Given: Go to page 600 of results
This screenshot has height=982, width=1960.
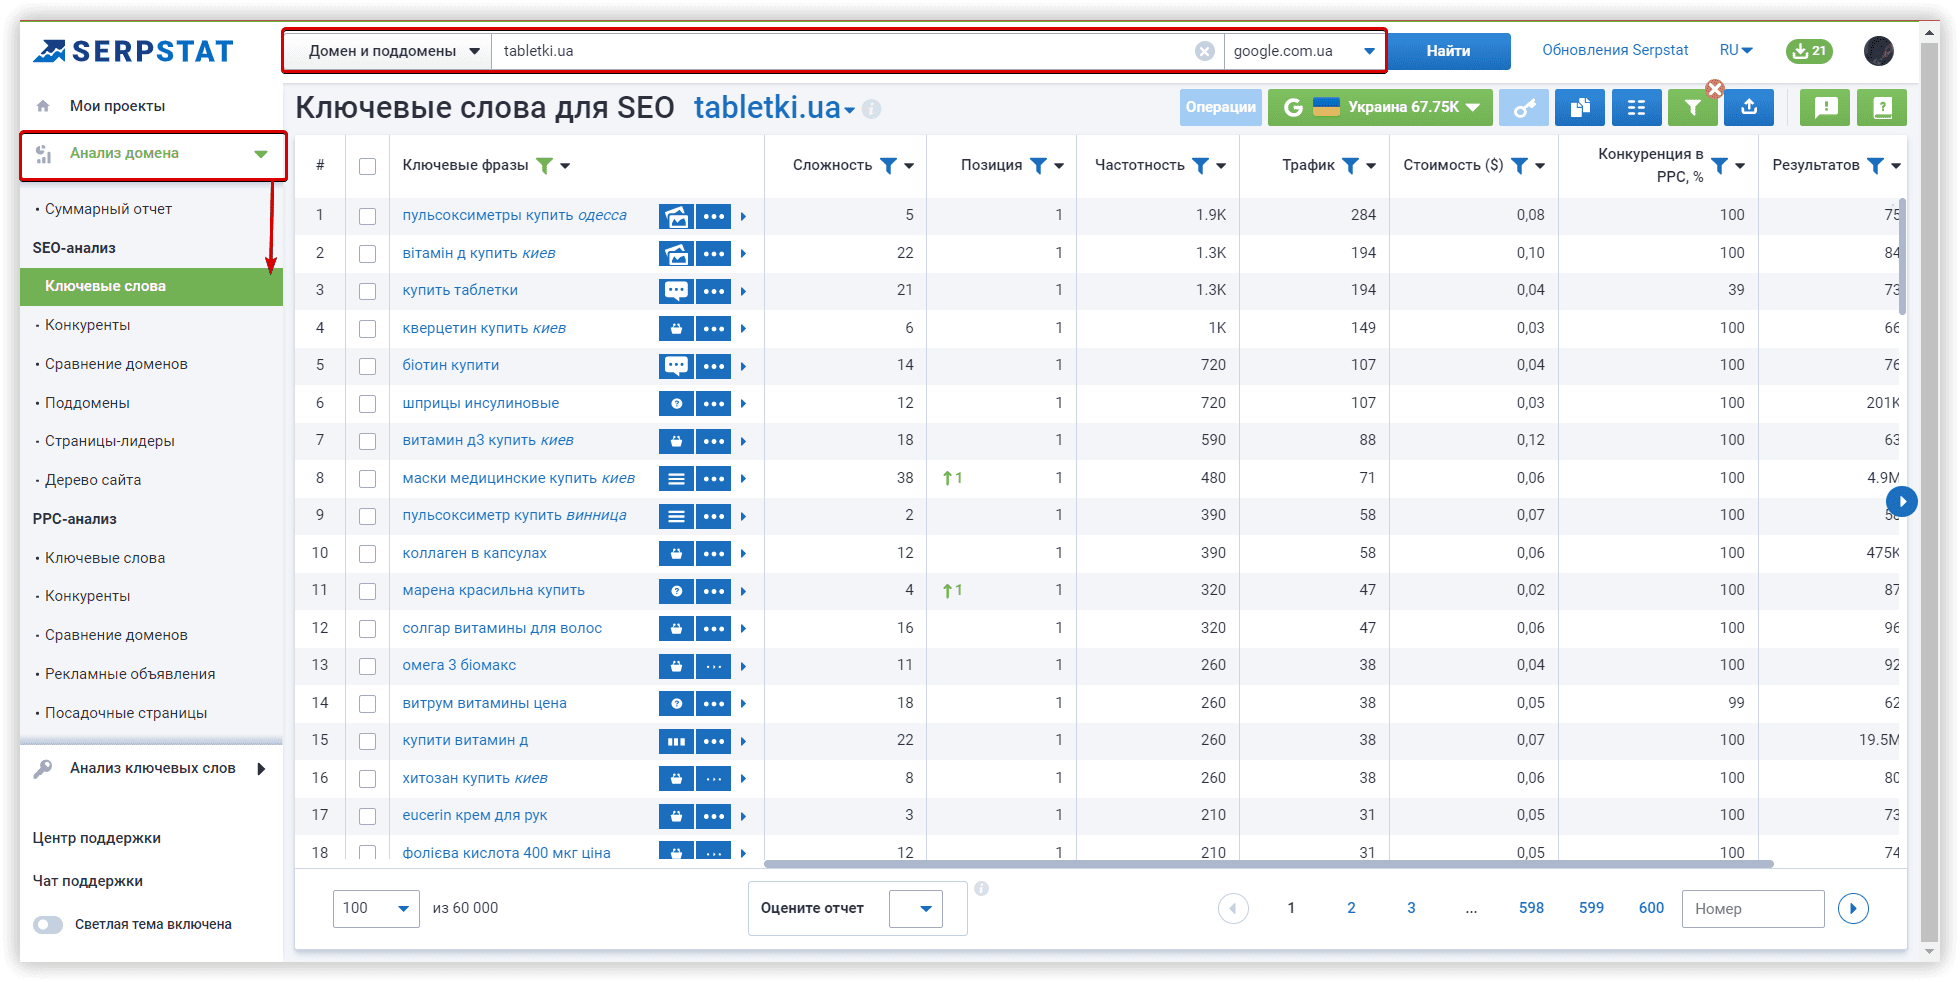Looking at the screenshot, I should (1651, 909).
